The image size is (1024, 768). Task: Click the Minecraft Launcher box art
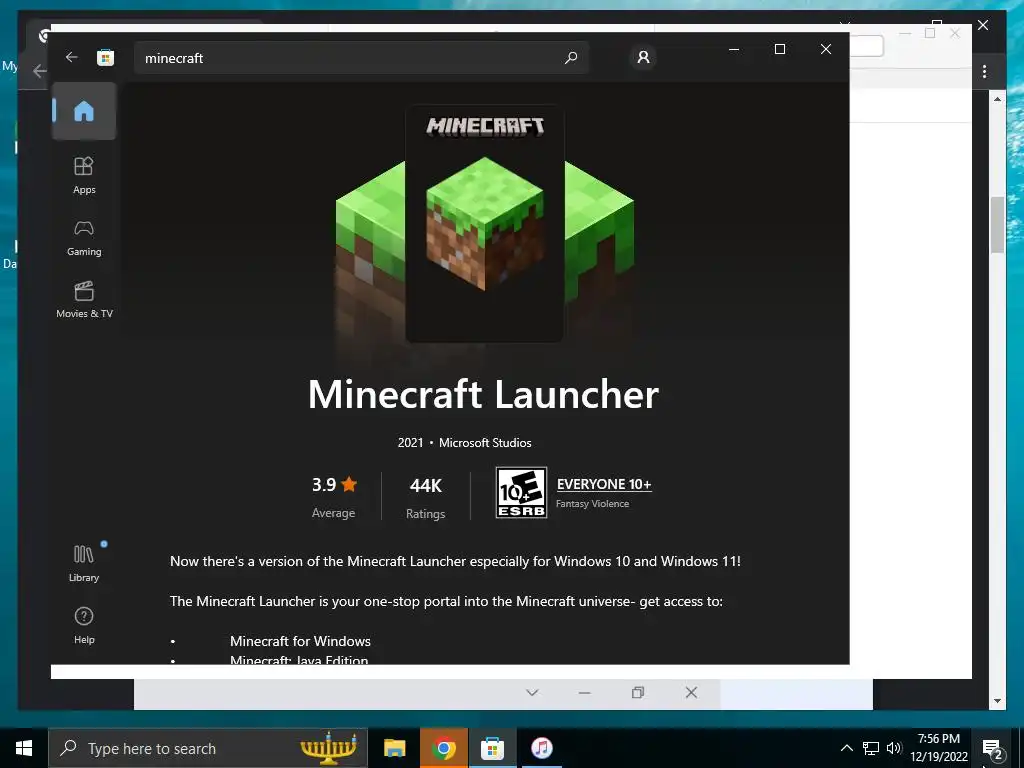click(x=485, y=223)
